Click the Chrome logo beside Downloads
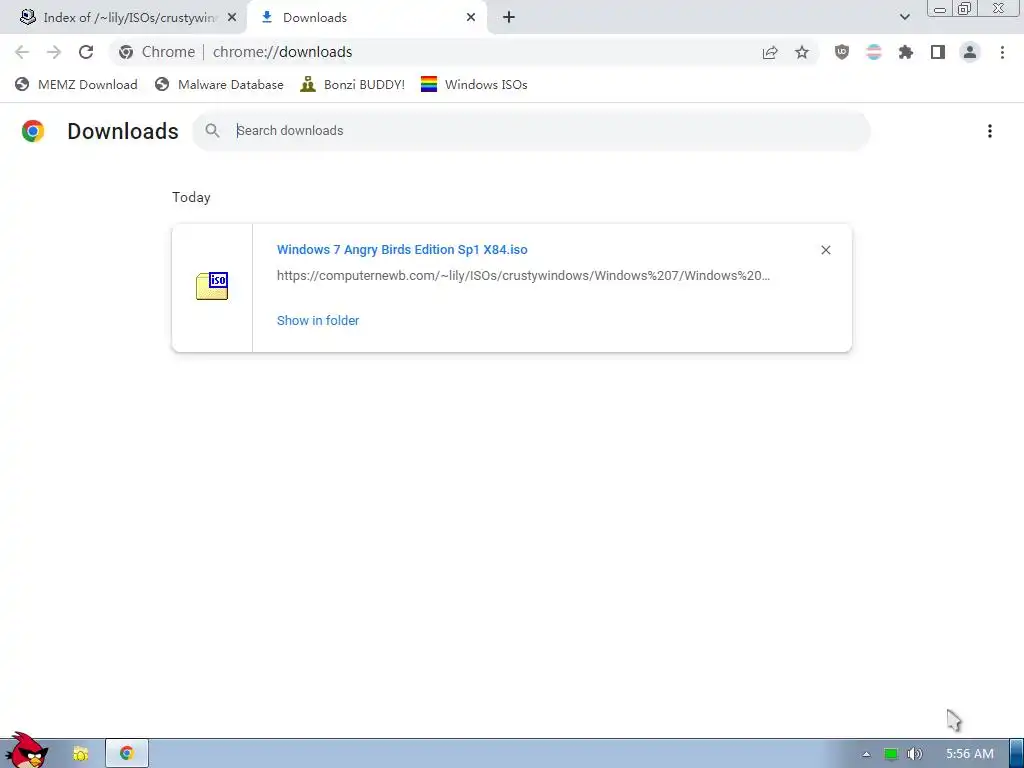The width and height of the screenshot is (1024, 768). point(33,131)
